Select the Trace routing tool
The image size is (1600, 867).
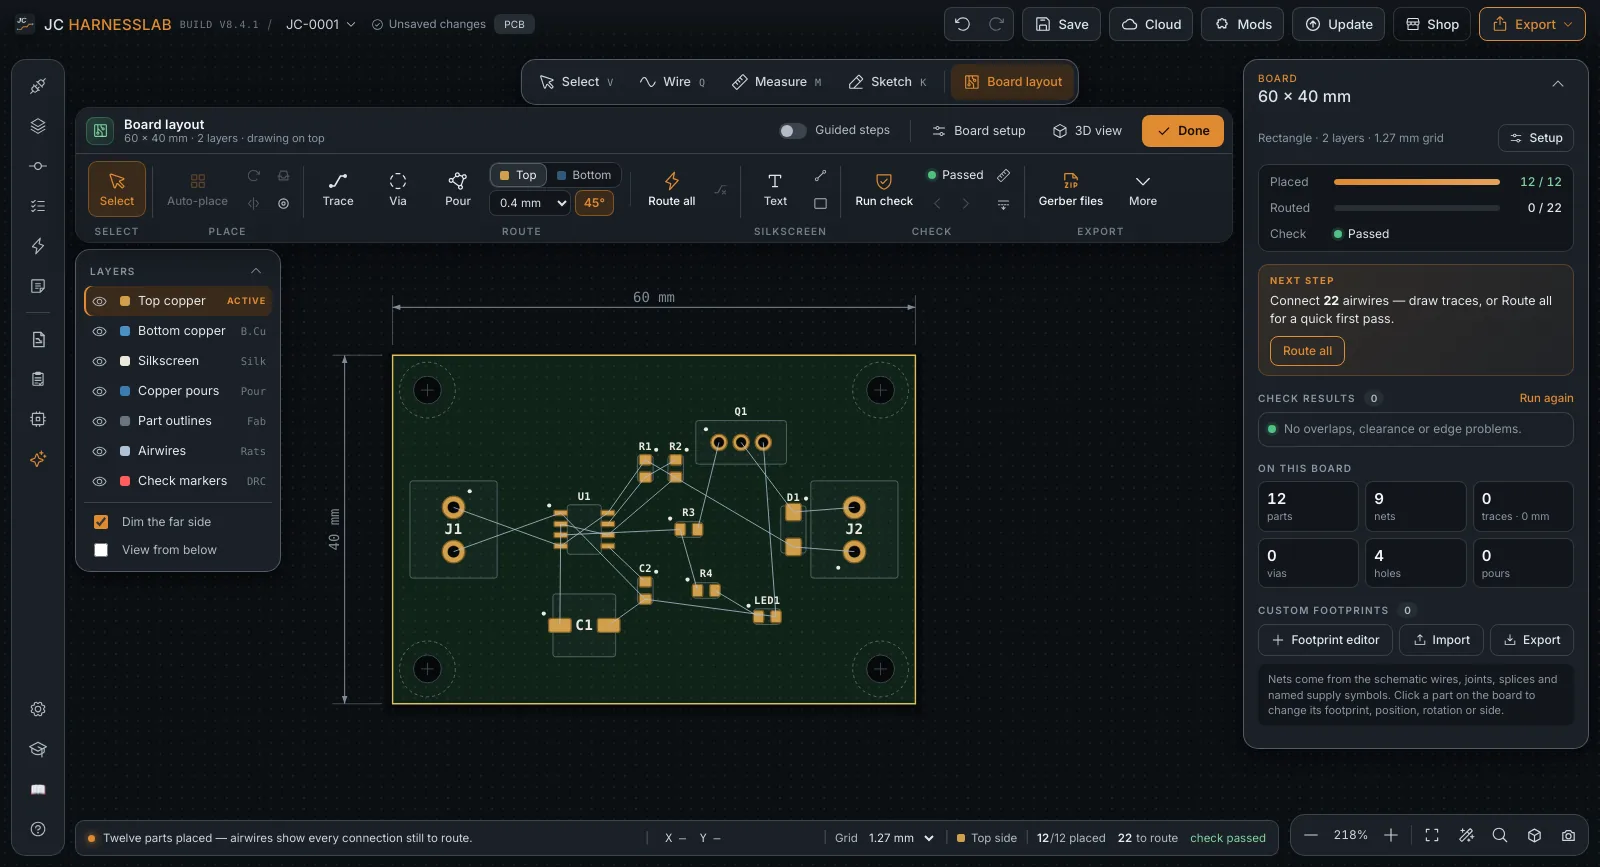pos(338,189)
